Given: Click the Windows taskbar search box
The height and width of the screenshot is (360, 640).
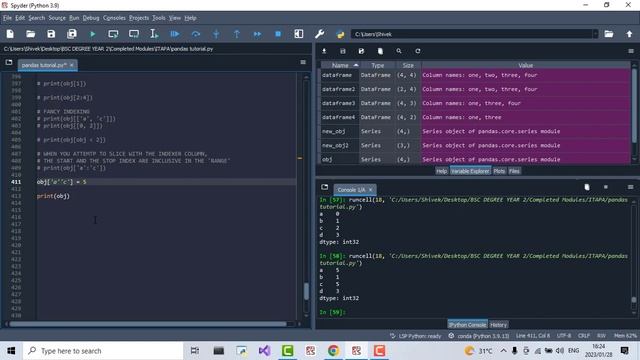Looking at the screenshot, I should coord(103,351).
